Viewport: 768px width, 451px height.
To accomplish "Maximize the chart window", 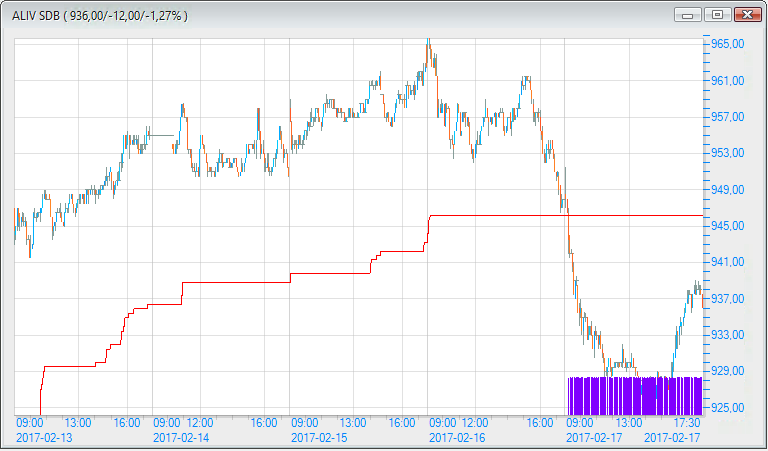I will tap(716, 15).
